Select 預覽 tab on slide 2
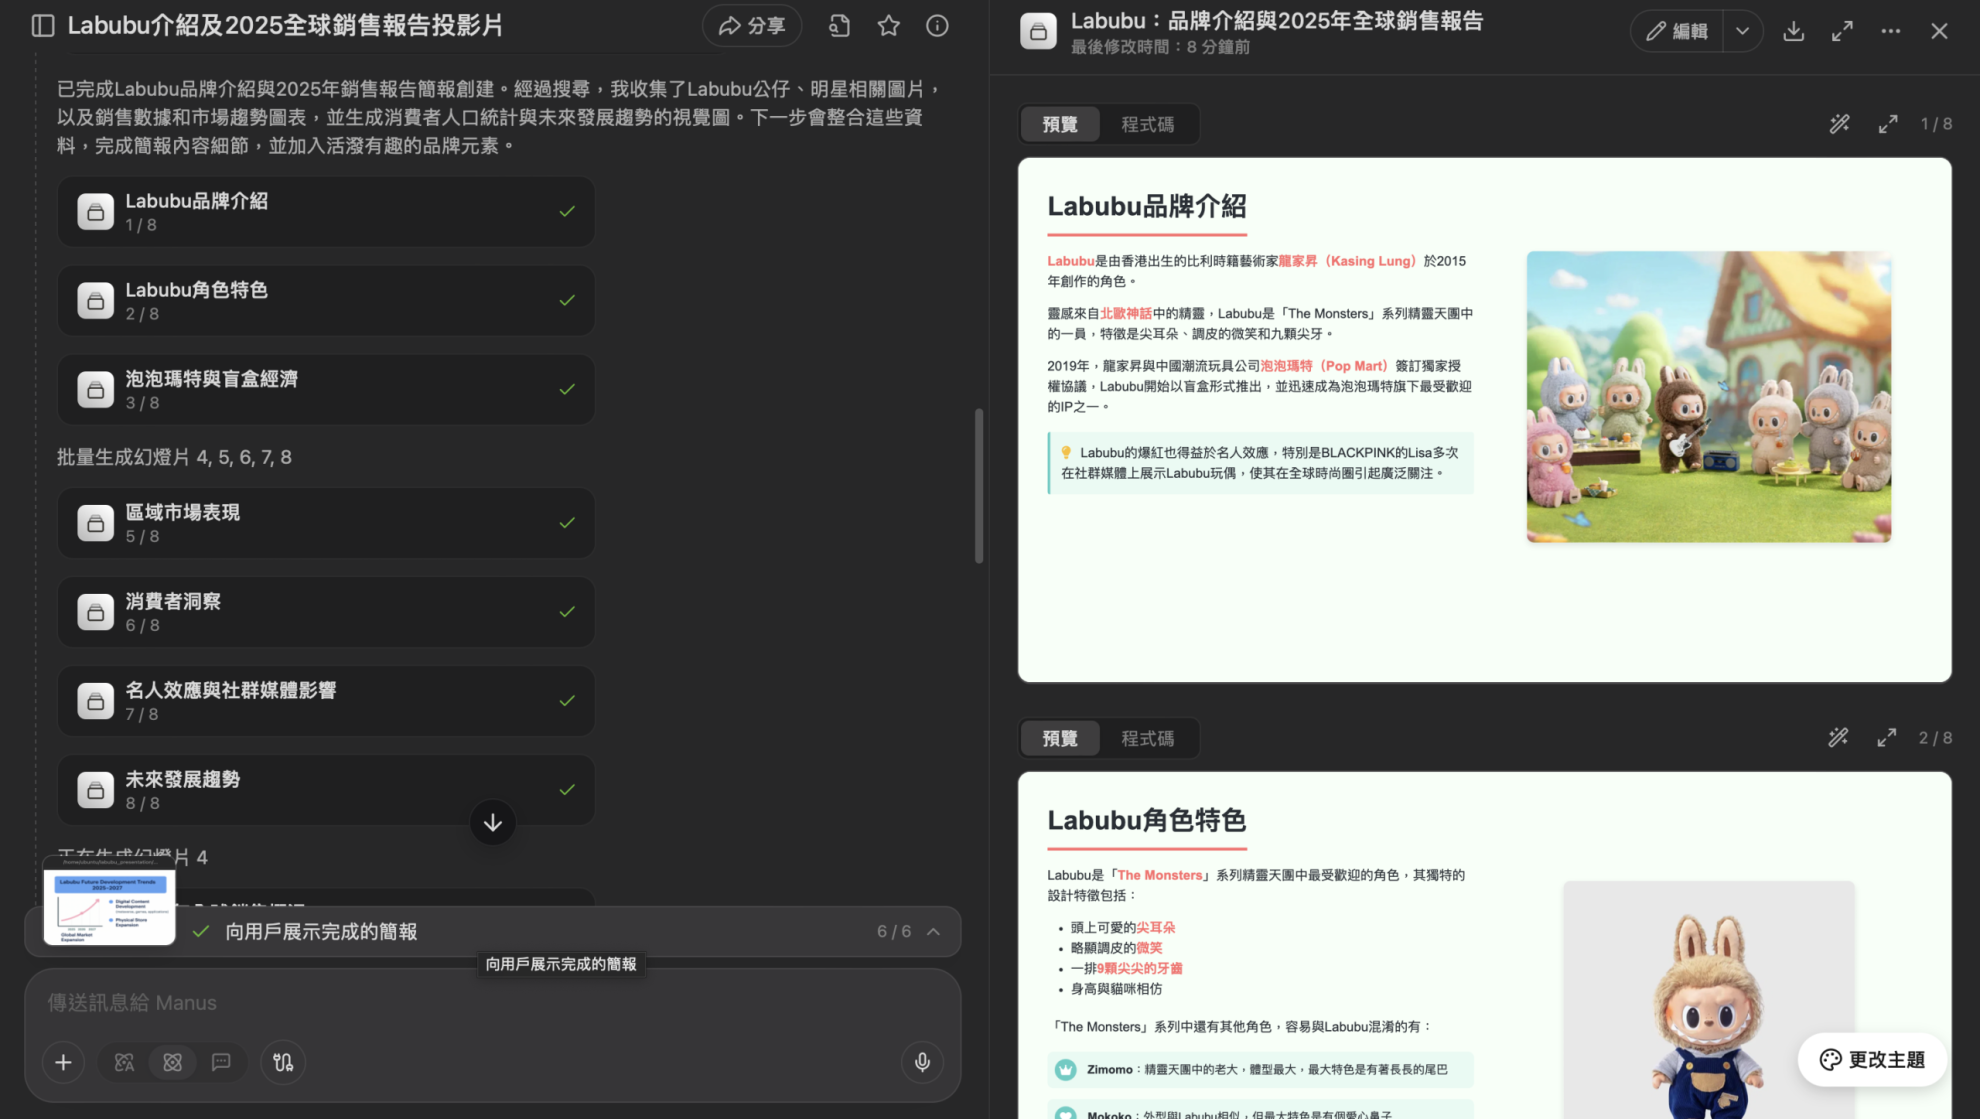The height and width of the screenshot is (1119, 1980). click(x=1060, y=739)
